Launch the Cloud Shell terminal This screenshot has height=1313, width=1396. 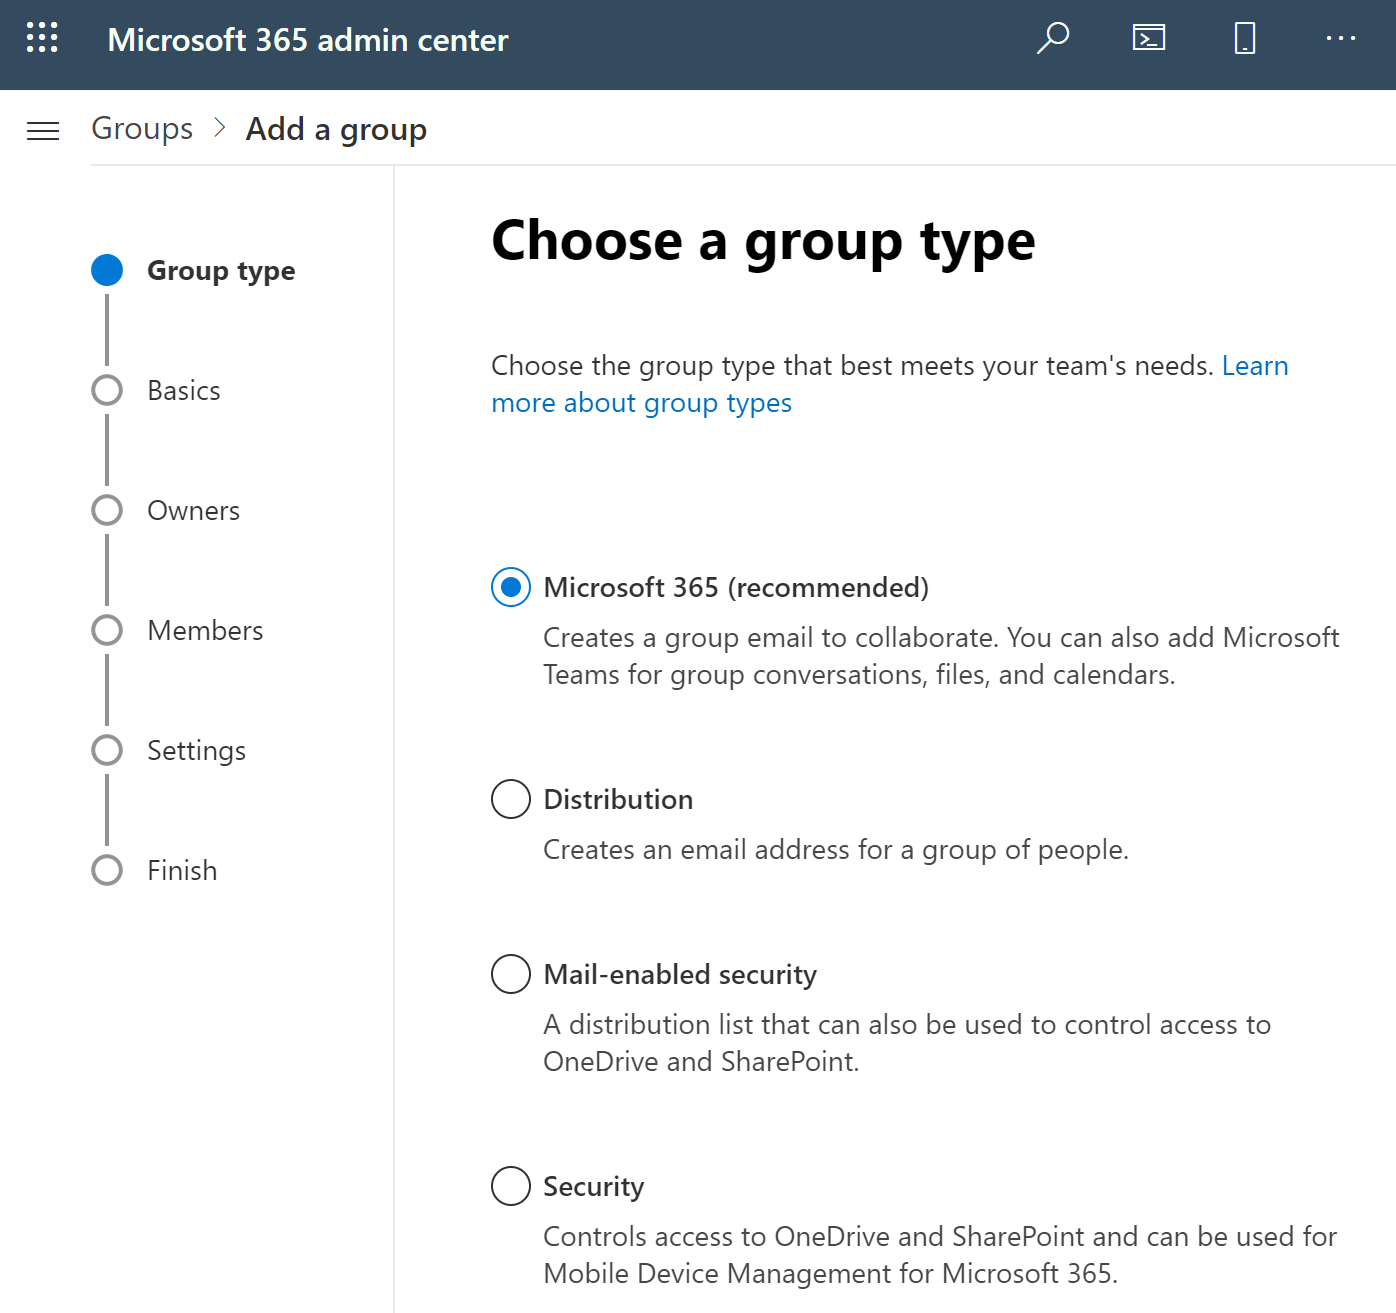[x=1148, y=39]
